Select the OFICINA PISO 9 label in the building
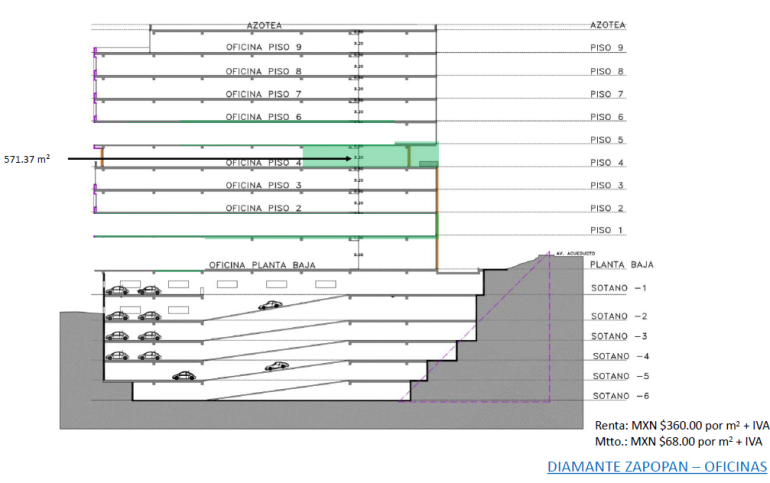 (264, 48)
